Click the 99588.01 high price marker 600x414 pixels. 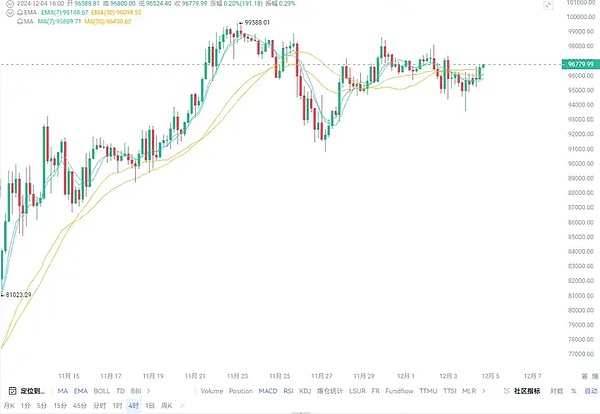(254, 23)
